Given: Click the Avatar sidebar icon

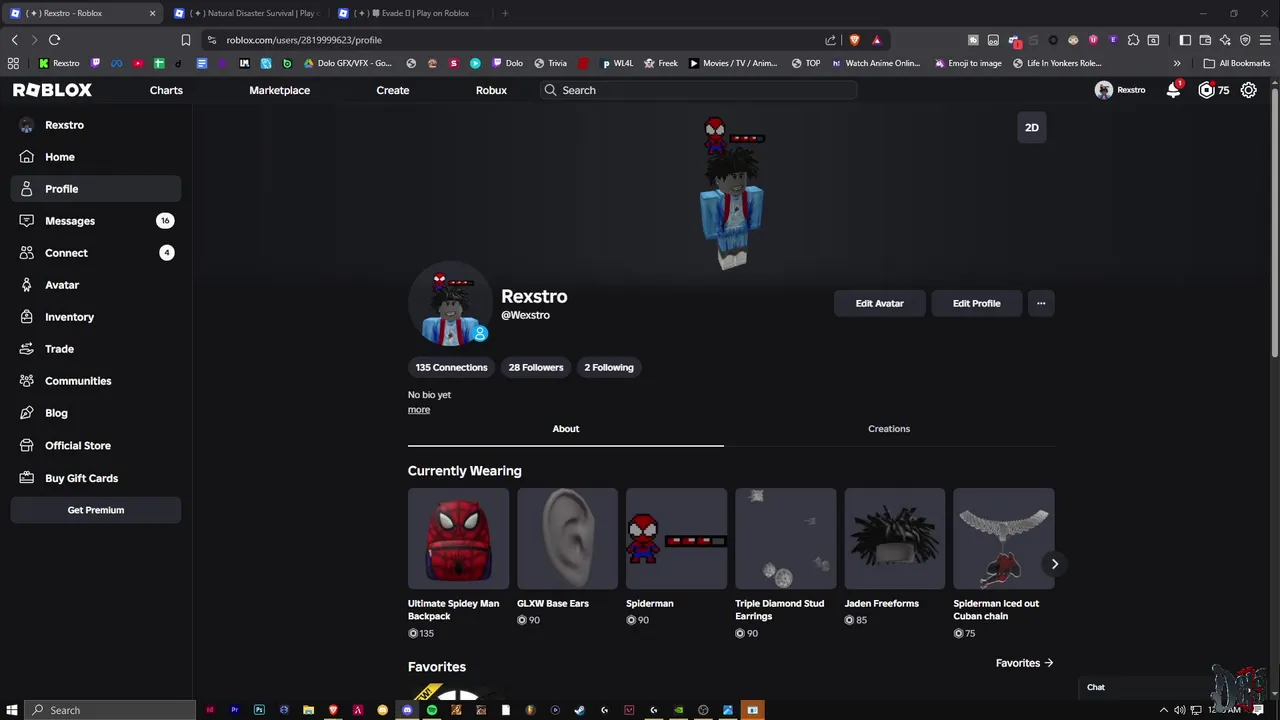Looking at the screenshot, I should 27,285.
